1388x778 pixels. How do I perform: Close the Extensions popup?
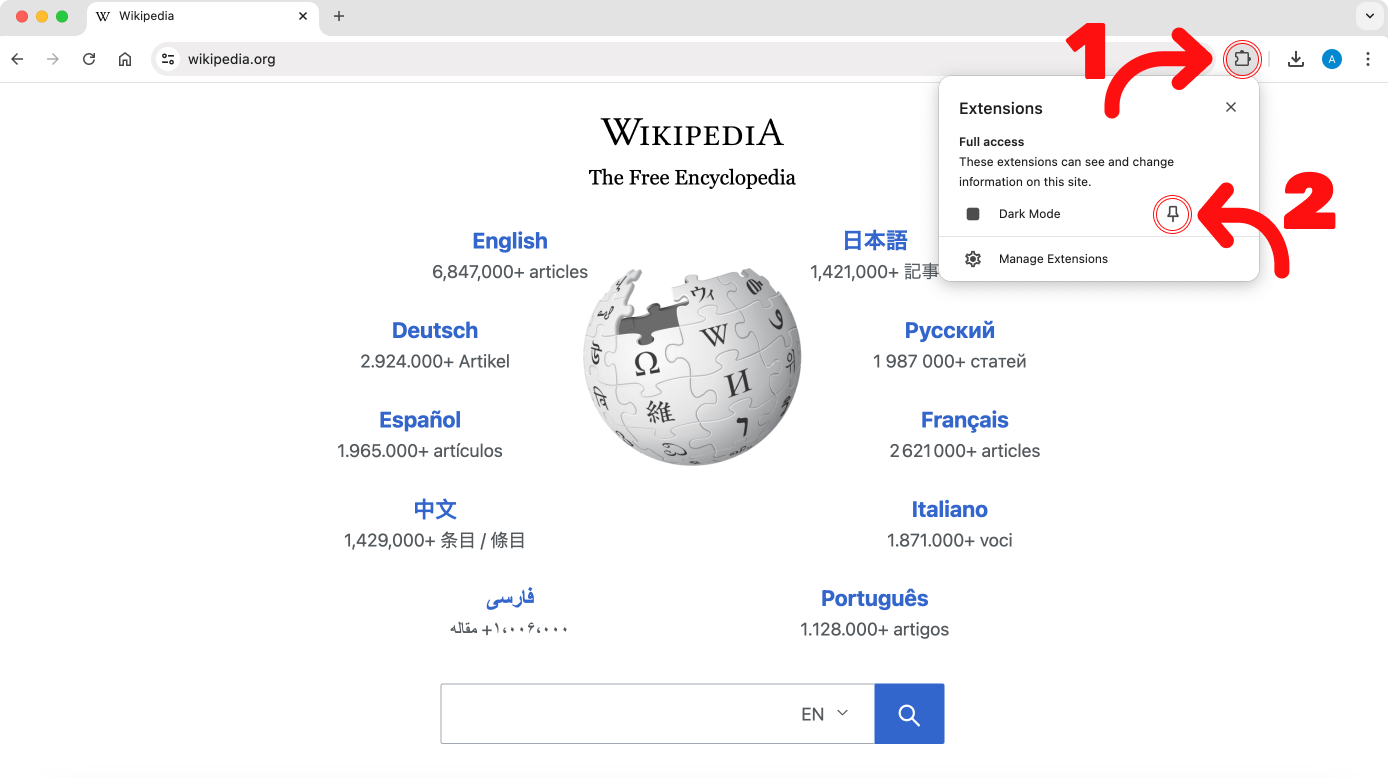(1231, 107)
